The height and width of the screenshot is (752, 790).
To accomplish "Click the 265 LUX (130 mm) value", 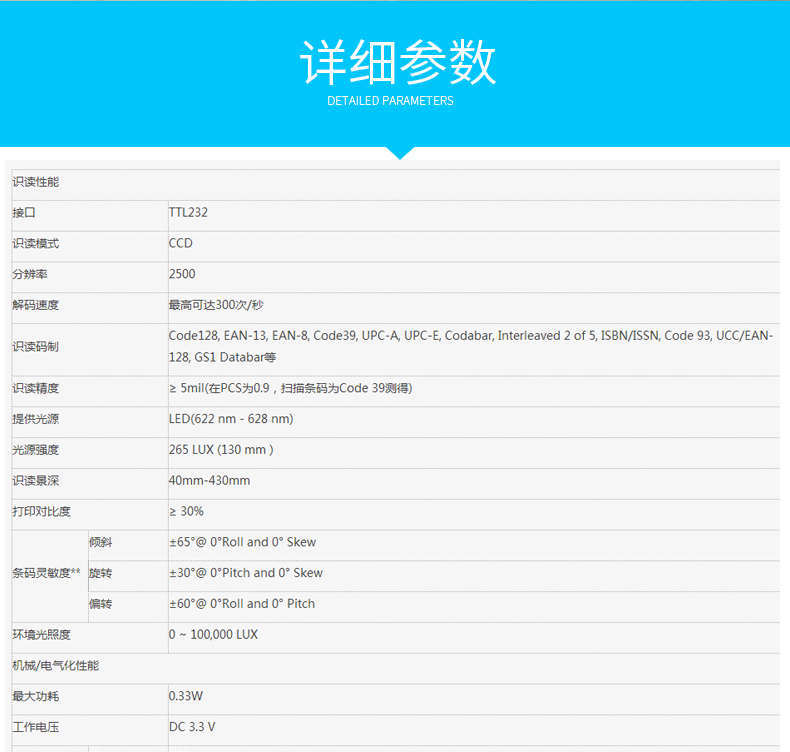I will tap(221, 450).
